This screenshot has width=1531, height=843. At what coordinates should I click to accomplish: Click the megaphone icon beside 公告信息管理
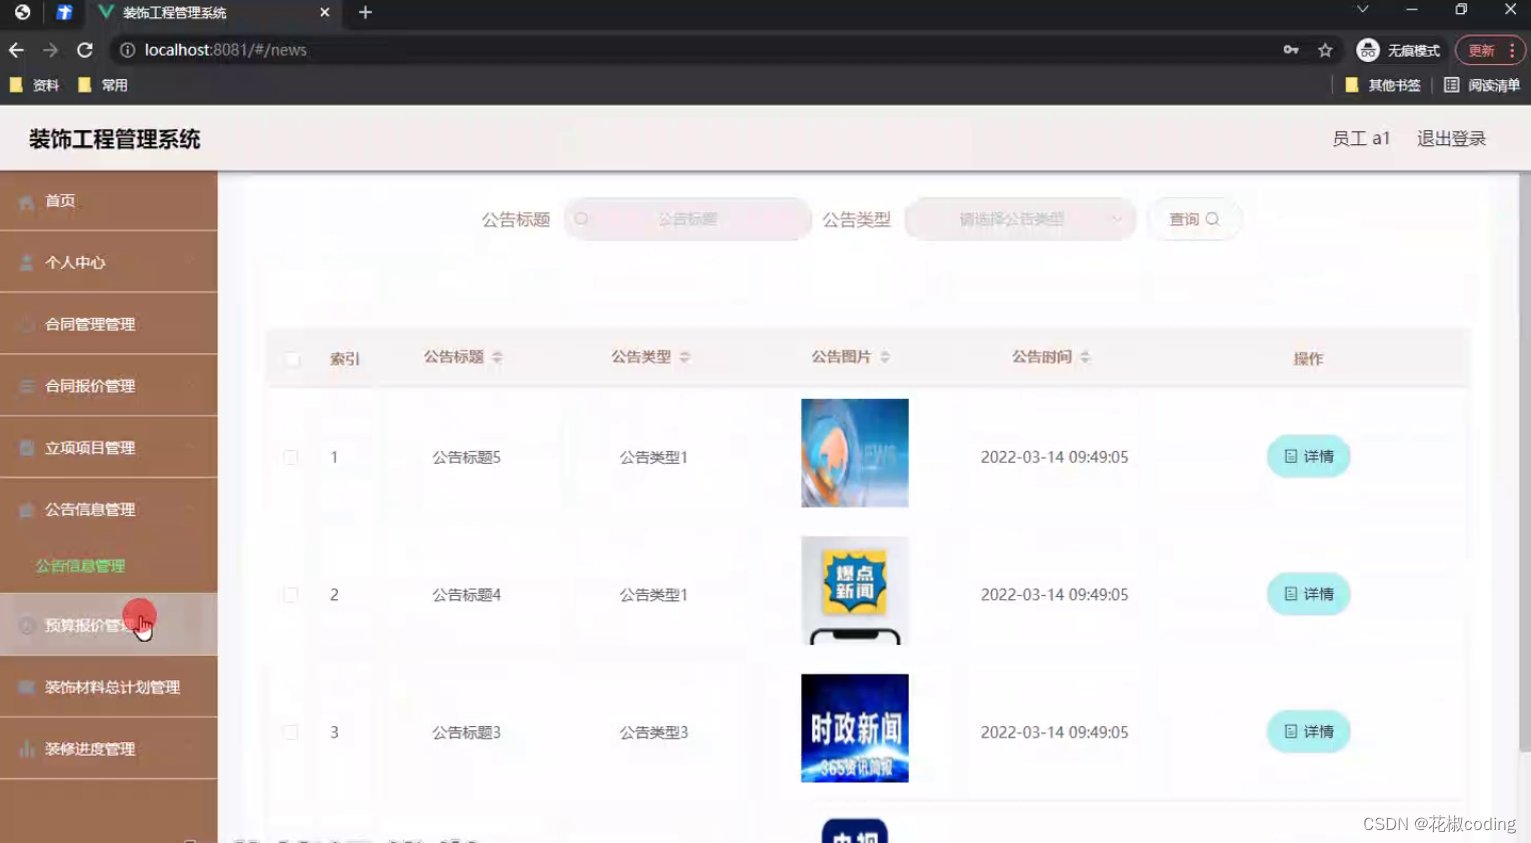[x=26, y=509]
